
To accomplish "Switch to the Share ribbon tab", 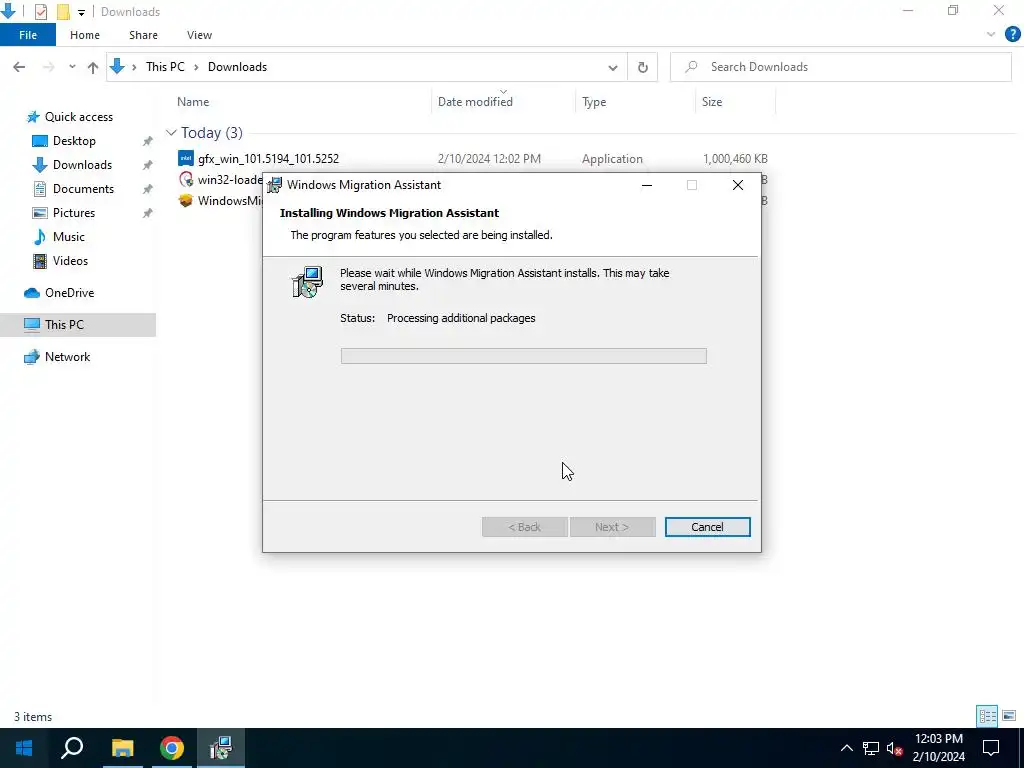I will tap(143, 35).
